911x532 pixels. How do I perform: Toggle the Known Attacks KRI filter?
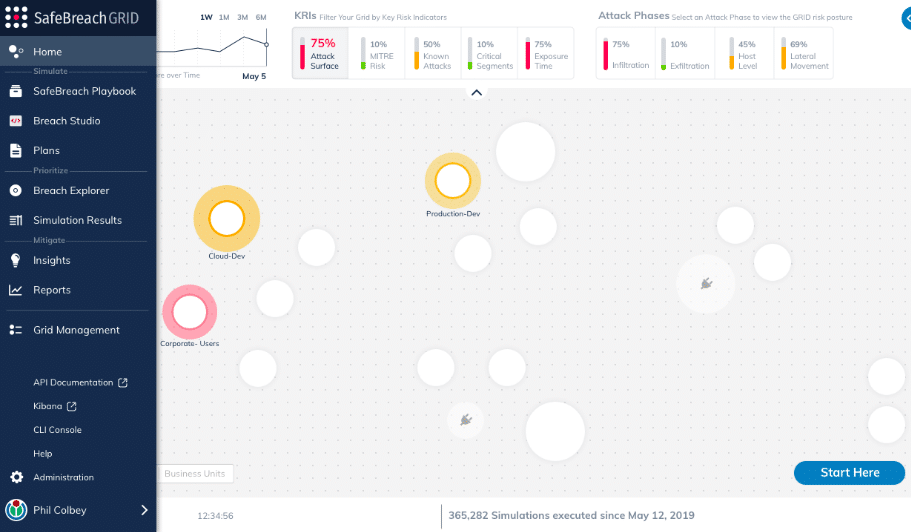(432, 53)
